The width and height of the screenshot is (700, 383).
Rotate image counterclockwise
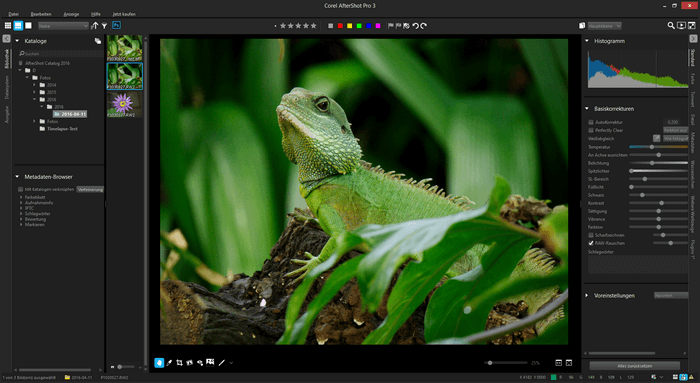415,26
